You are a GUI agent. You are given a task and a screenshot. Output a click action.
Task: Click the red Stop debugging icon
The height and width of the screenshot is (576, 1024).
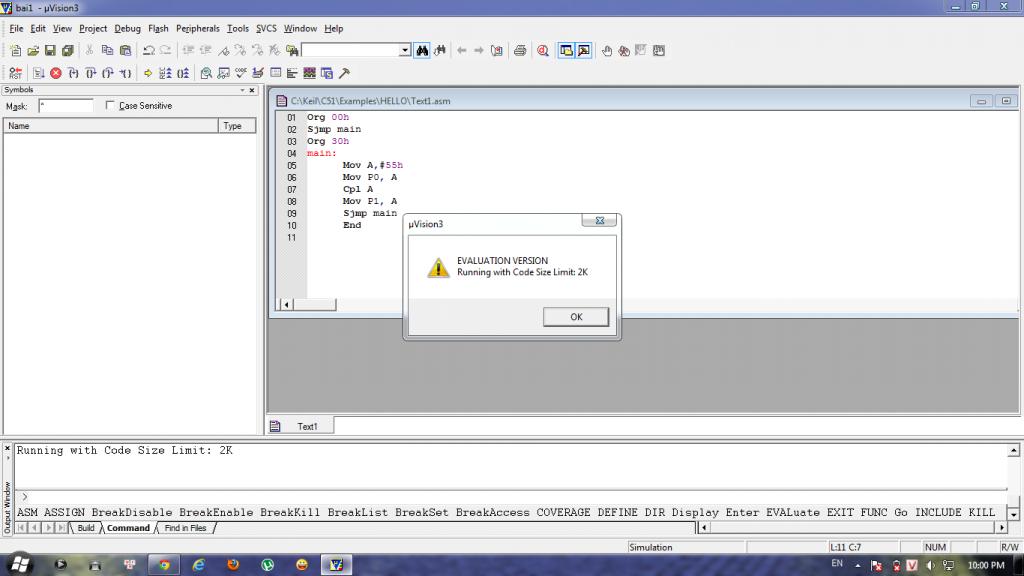tap(56, 73)
